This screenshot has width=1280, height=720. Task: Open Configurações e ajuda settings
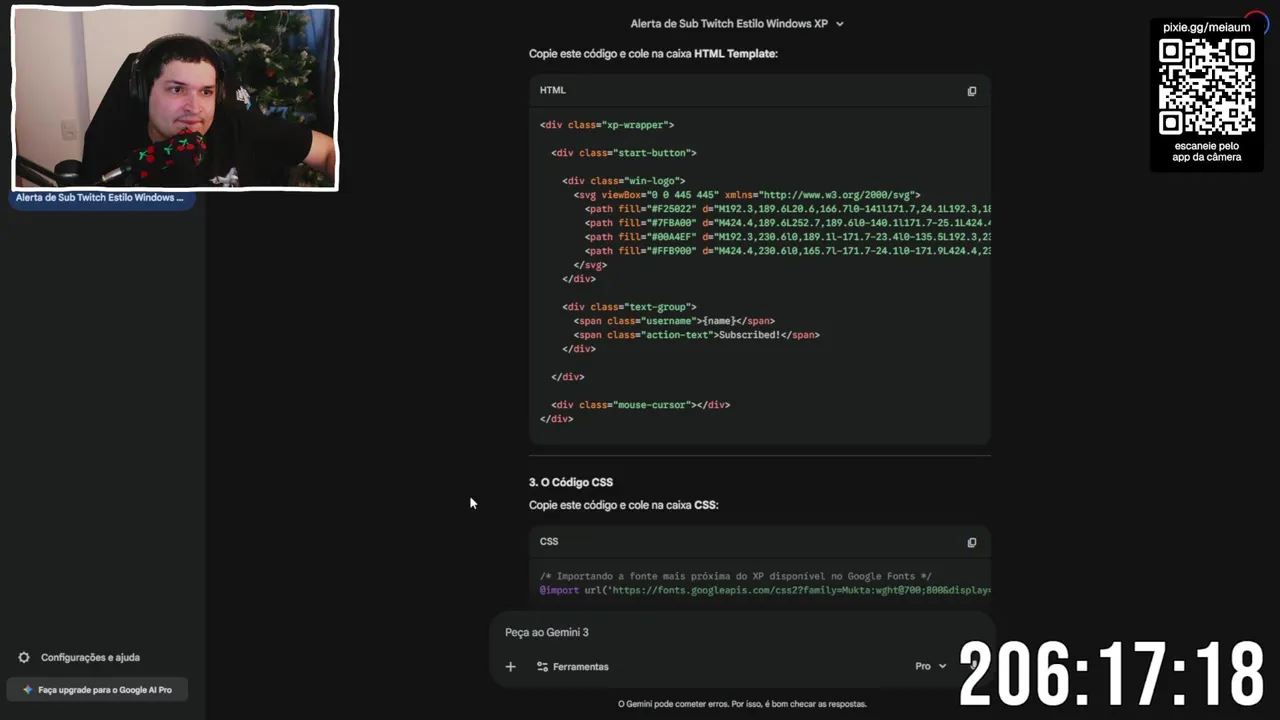(79, 657)
